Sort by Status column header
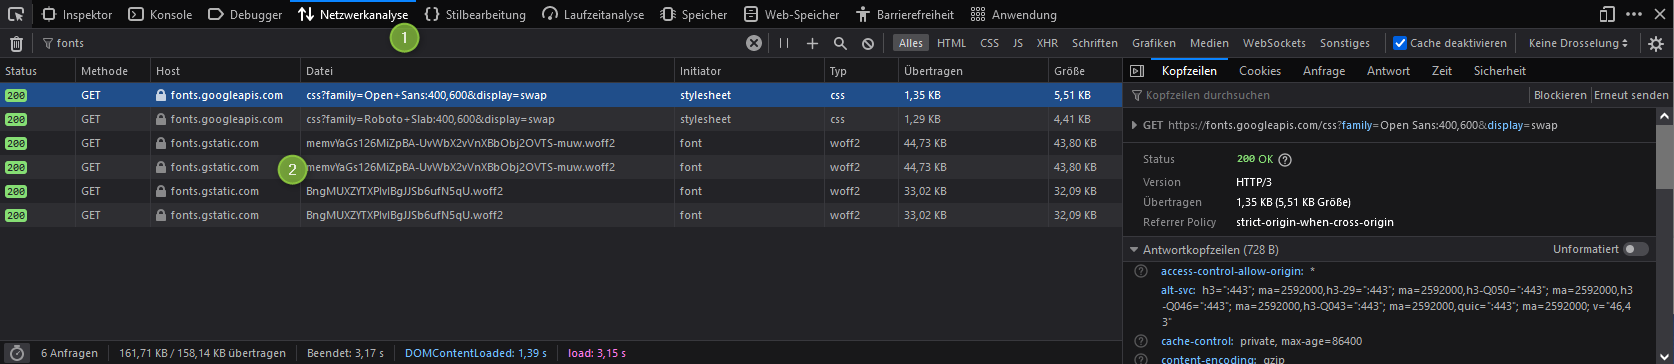 (x=38, y=71)
